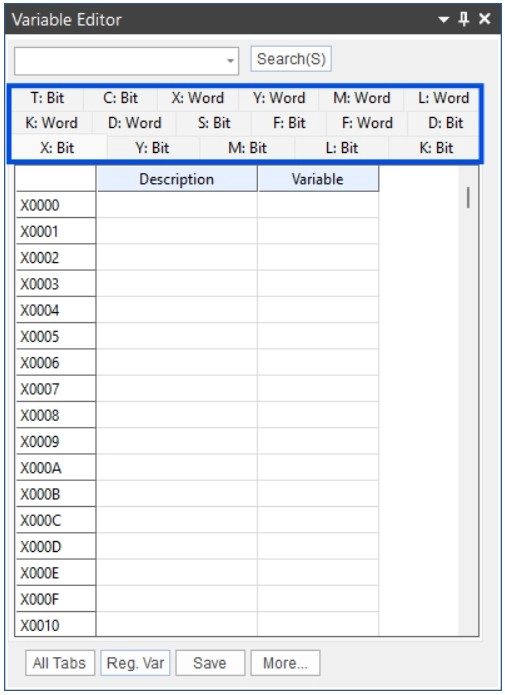The image size is (505, 695).
Task: Select row header X0005
Action: click(56, 336)
